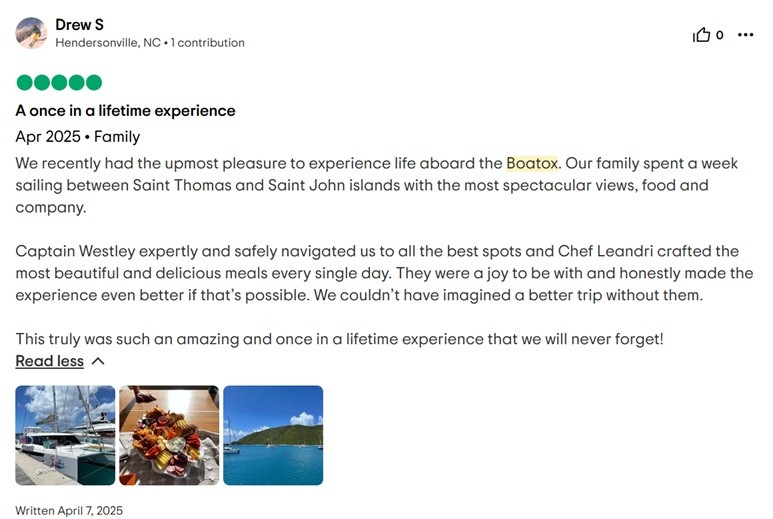The height and width of the screenshot is (519, 773).
Task: Click the "A once in a lifetime experience" title
Action: coord(125,111)
